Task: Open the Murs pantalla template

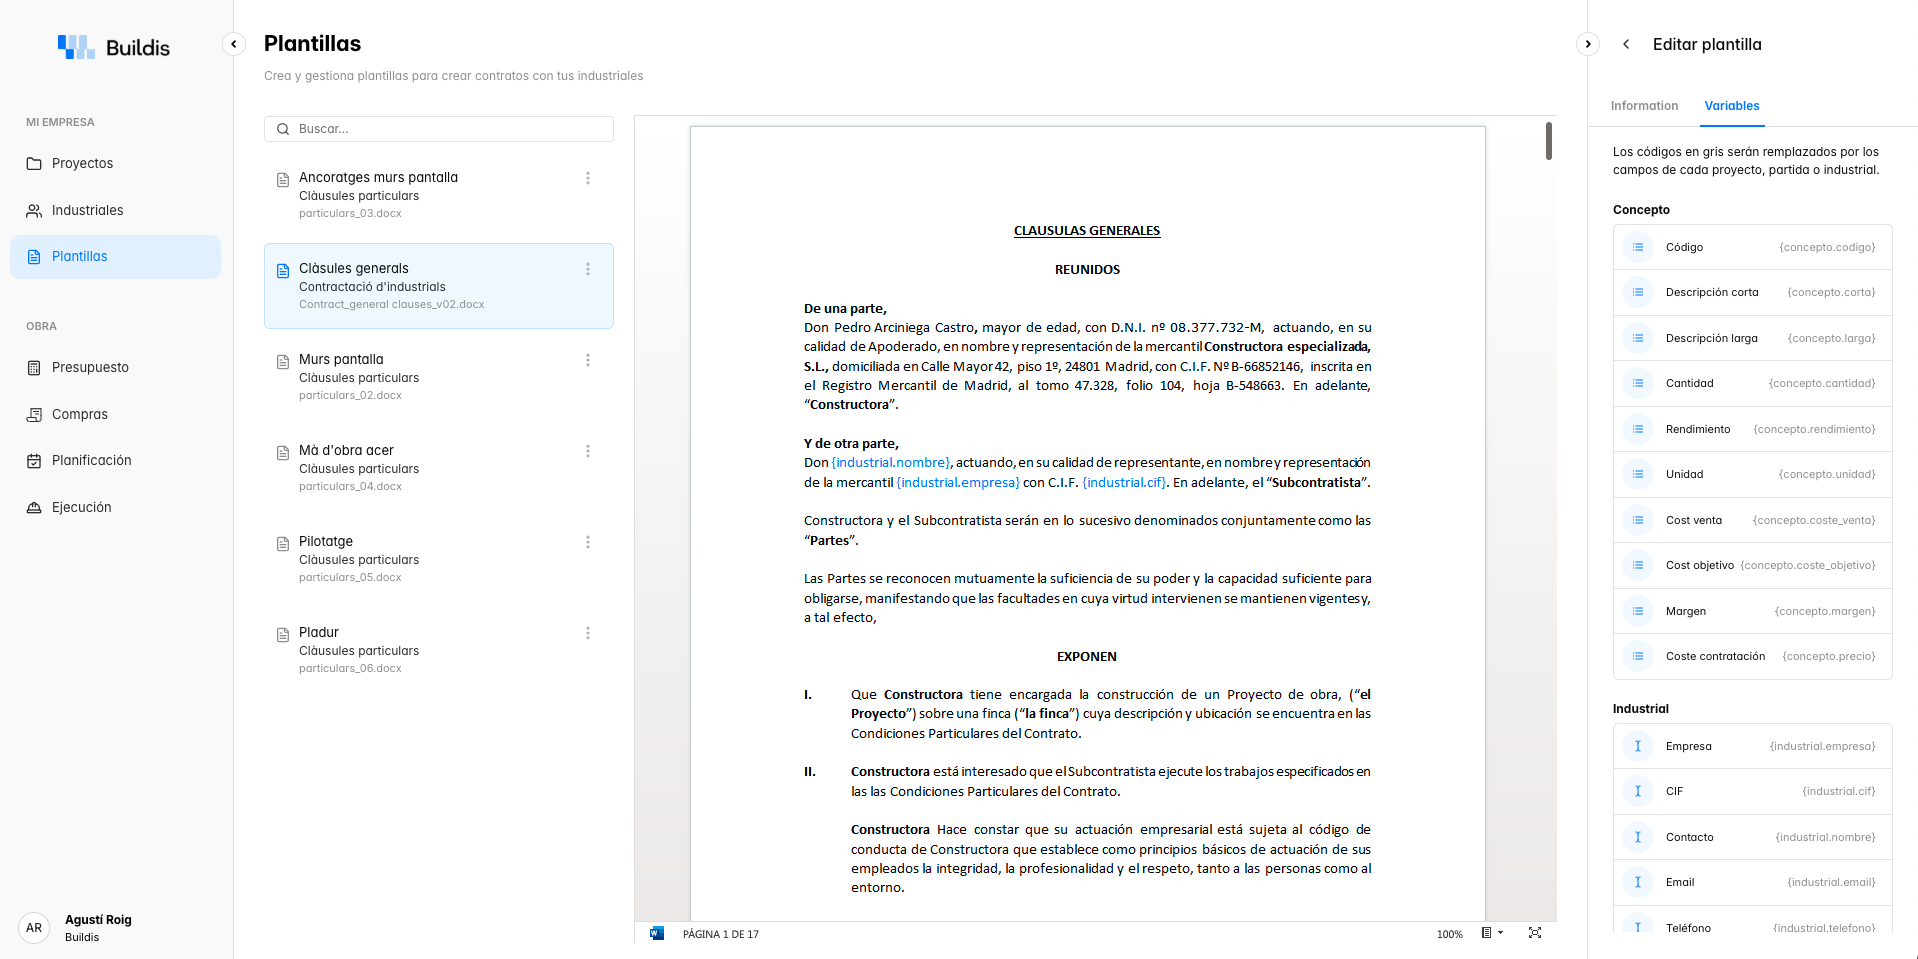Action: 439,377
